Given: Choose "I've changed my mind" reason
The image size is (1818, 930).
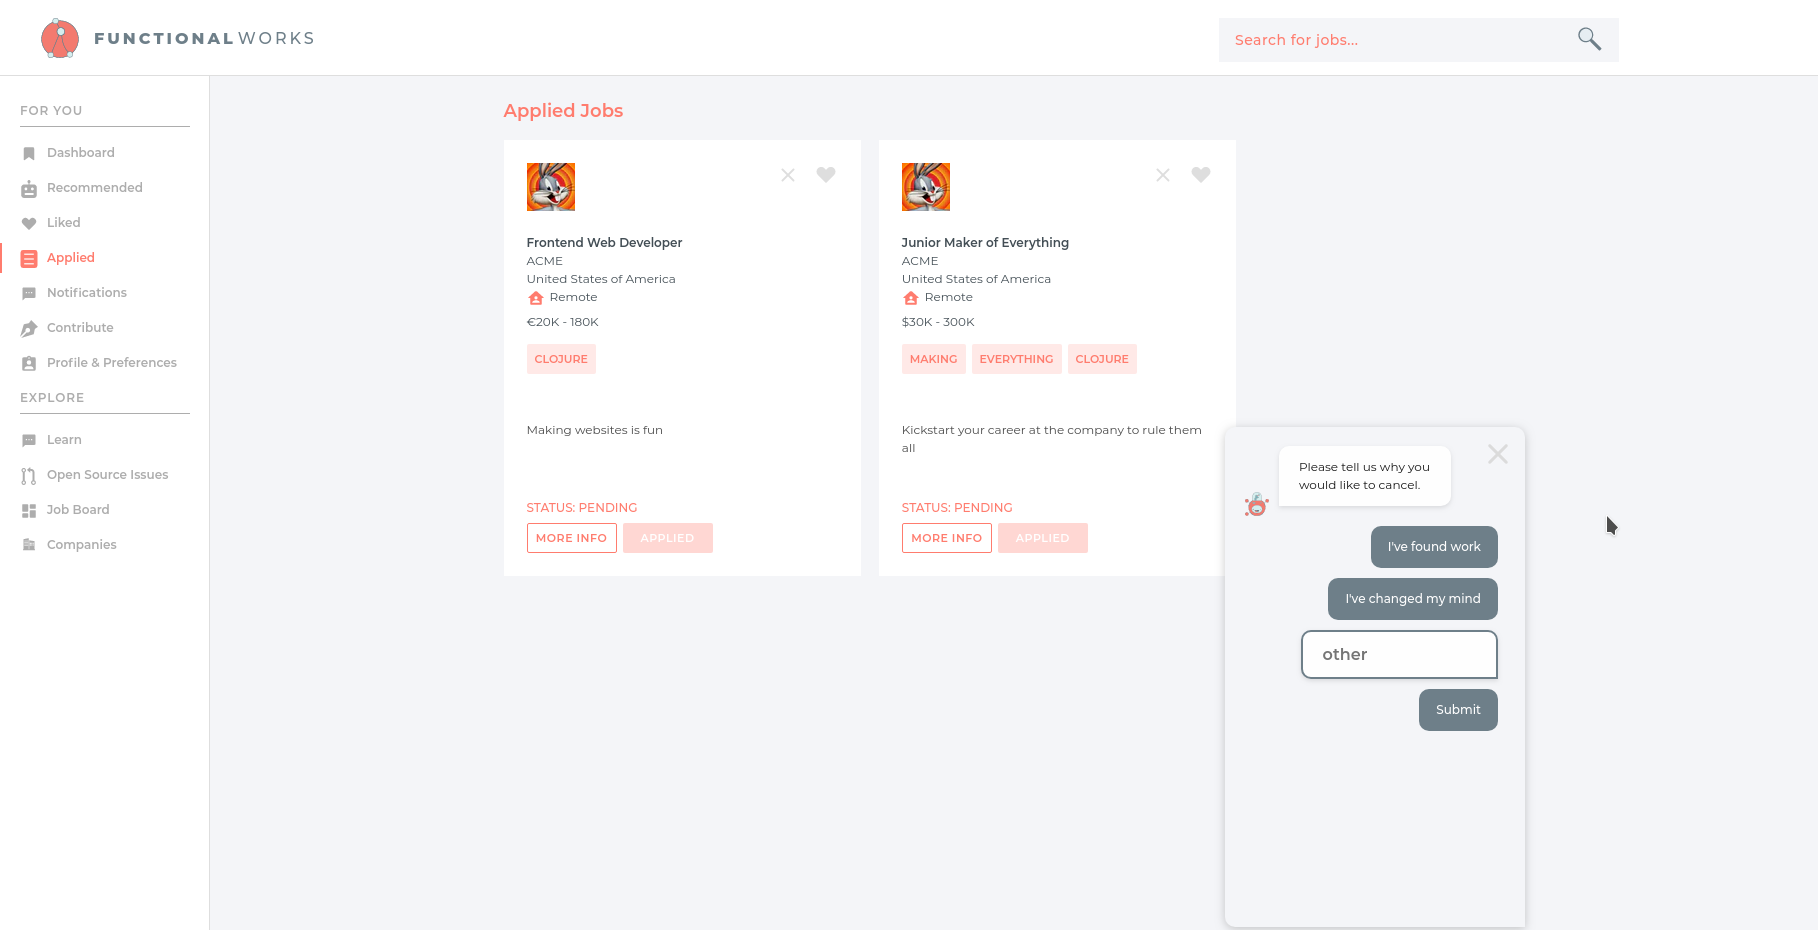Looking at the screenshot, I should tap(1413, 599).
